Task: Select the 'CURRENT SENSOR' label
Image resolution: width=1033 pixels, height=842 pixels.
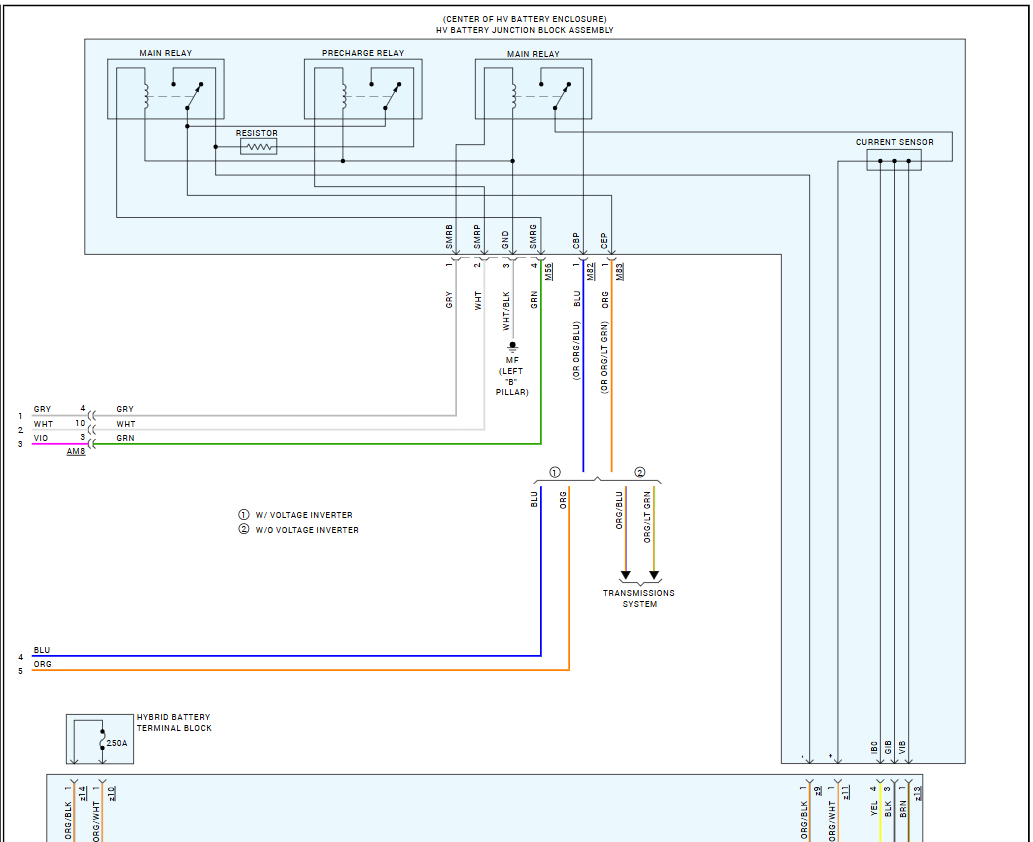Action: pyautogui.click(x=895, y=142)
